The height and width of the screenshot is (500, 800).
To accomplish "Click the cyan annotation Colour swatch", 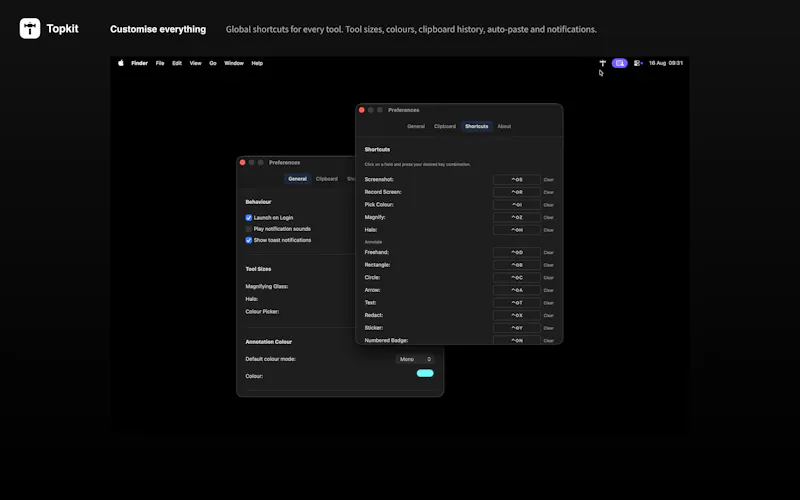I will point(425,373).
